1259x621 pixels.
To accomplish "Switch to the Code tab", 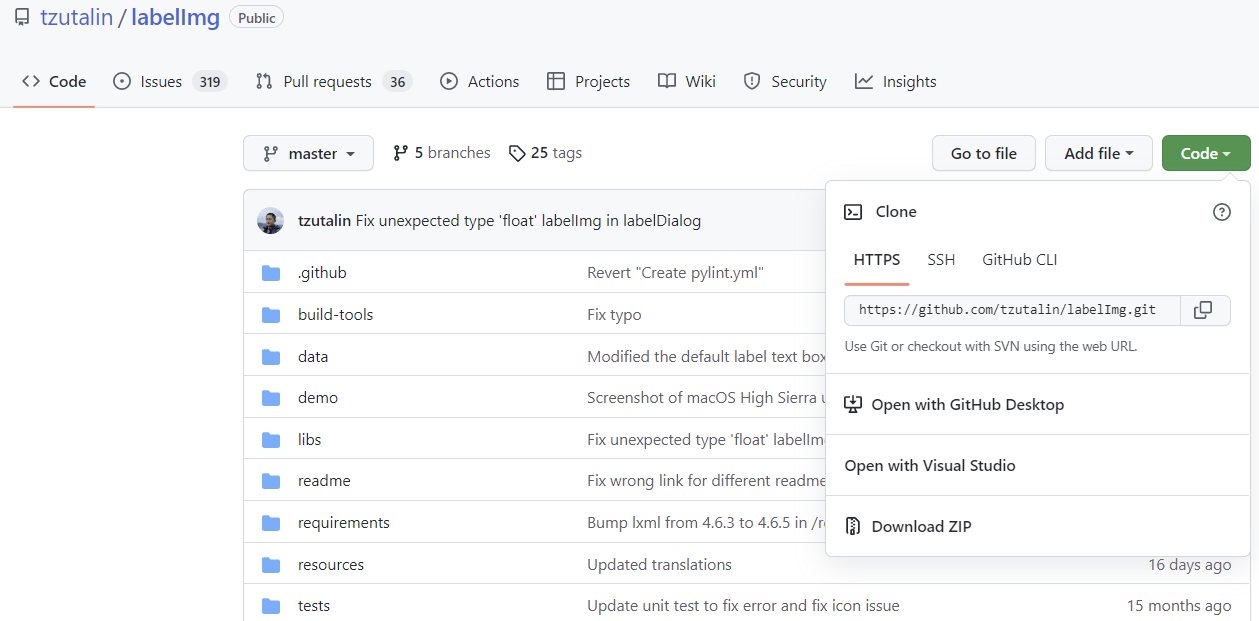I will click(54, 82).
